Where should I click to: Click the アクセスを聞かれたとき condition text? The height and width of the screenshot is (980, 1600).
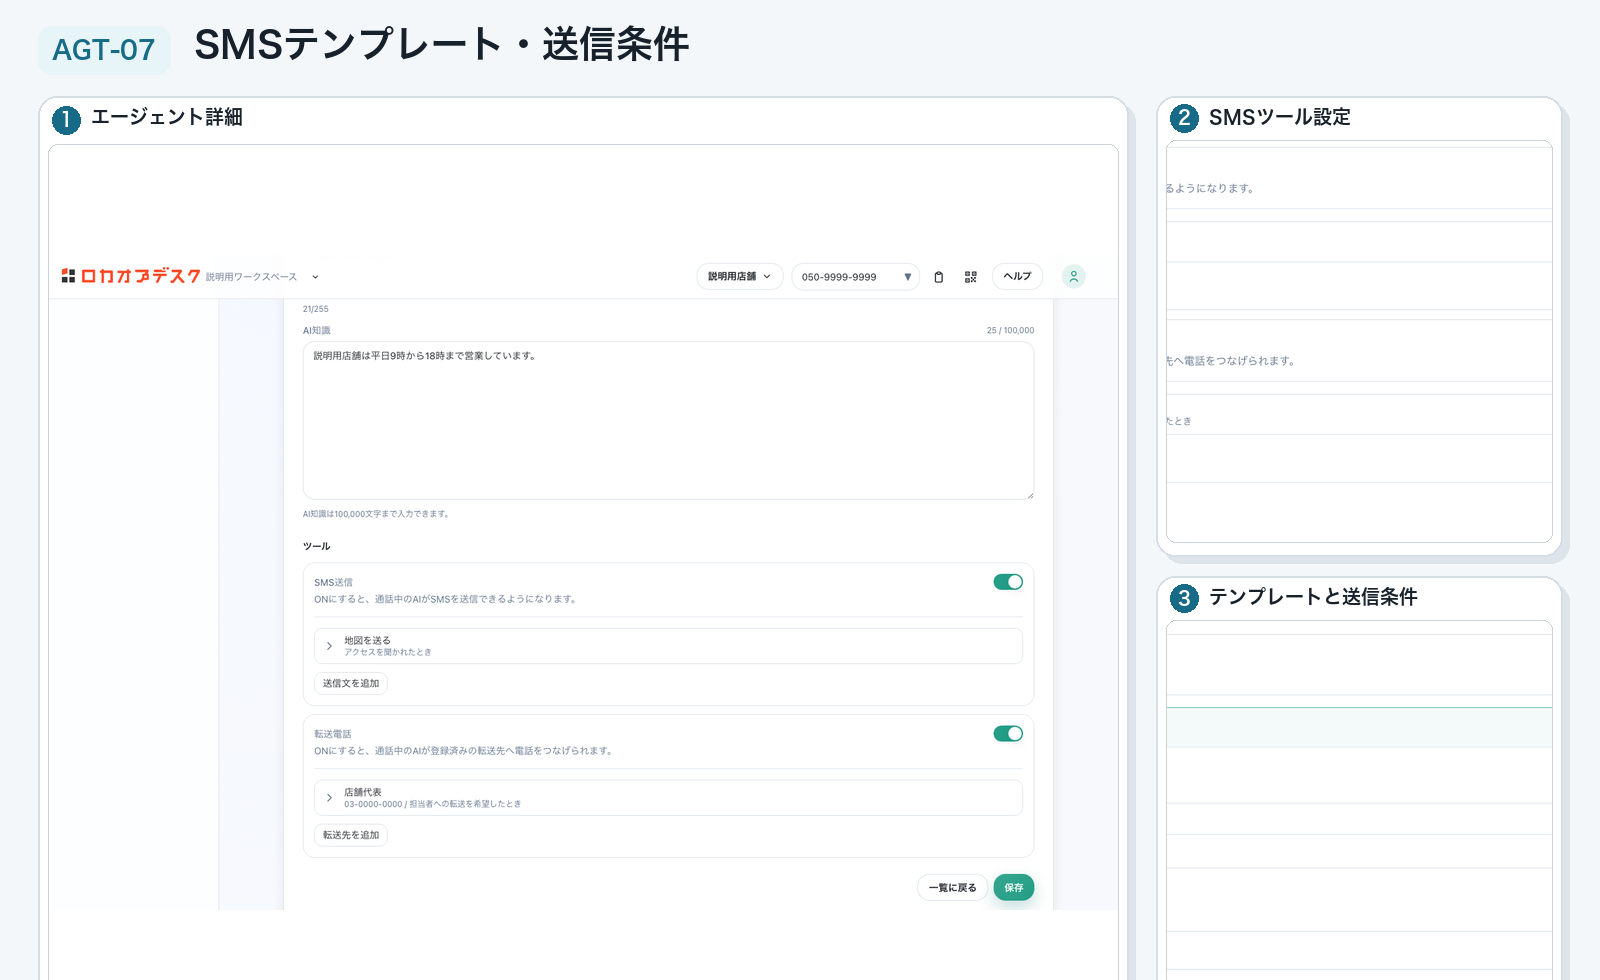[x=388, y=652]
